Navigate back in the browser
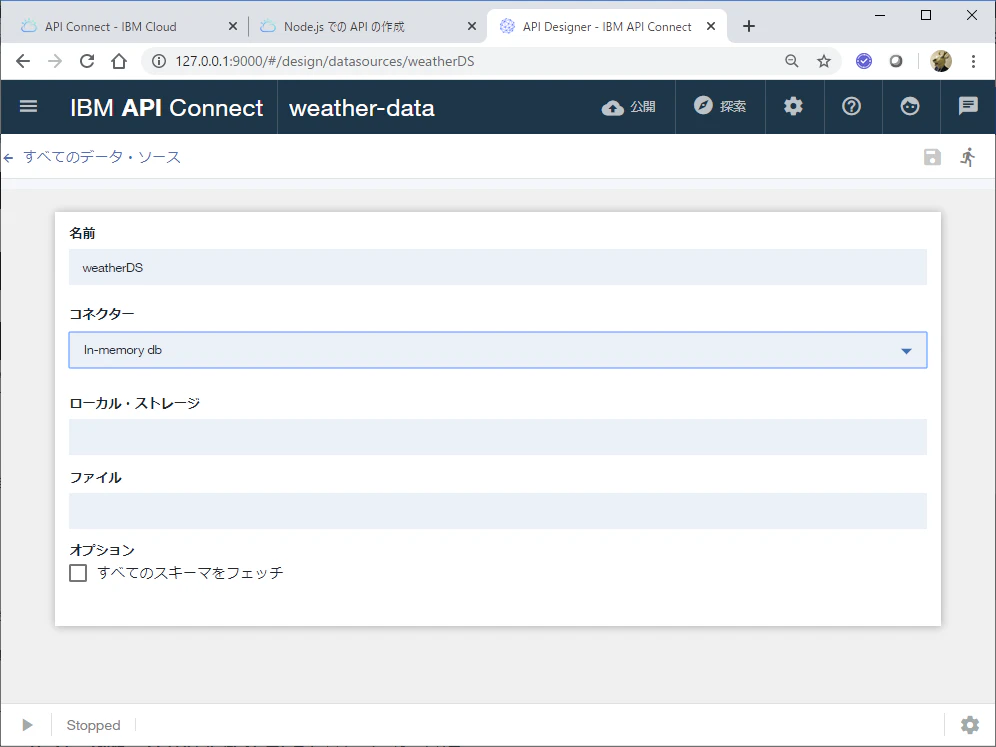Image resolution: width=996 pixels, height=747 pixels. click(x=23, y=61)
